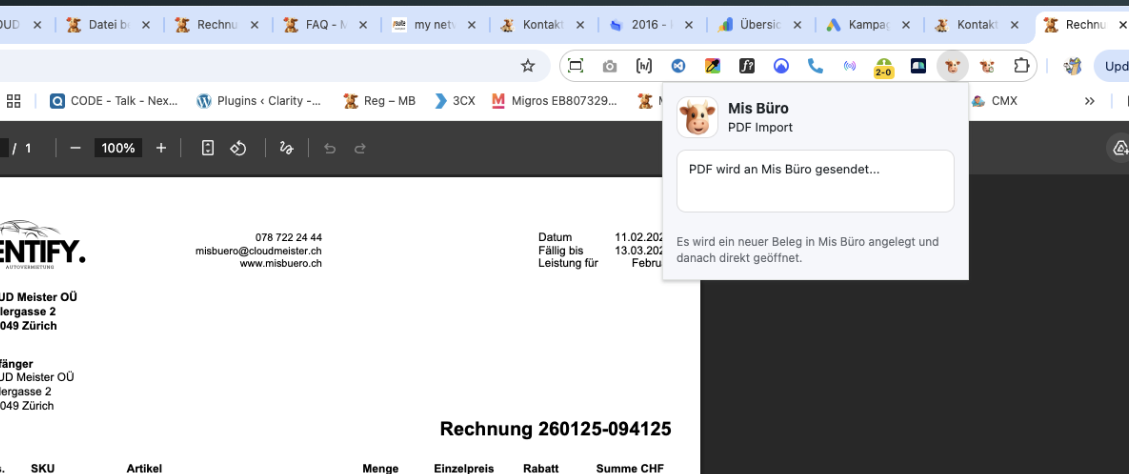The width and height of the screenshot is (1129, 474).
Task: Click the color picker eyedropper extension
Action: (712, 66)
